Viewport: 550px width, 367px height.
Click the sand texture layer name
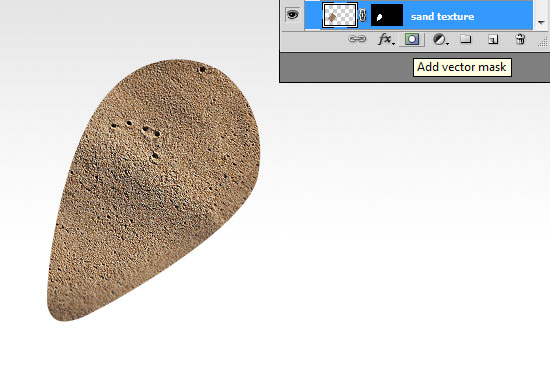(x=442, y=16)
